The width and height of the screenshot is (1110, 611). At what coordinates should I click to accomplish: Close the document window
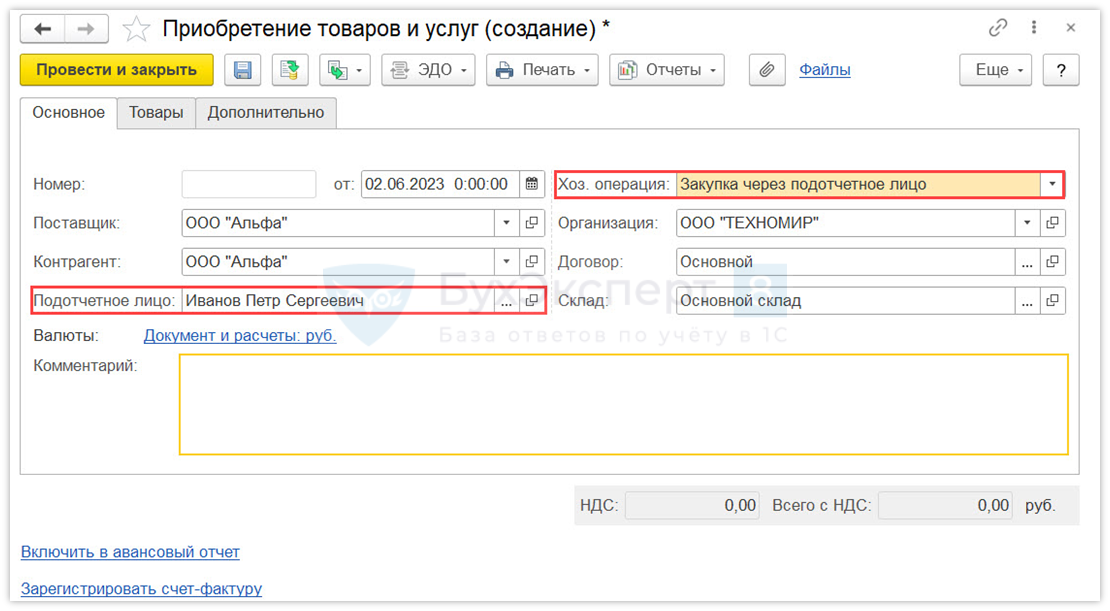point(1070,28)
